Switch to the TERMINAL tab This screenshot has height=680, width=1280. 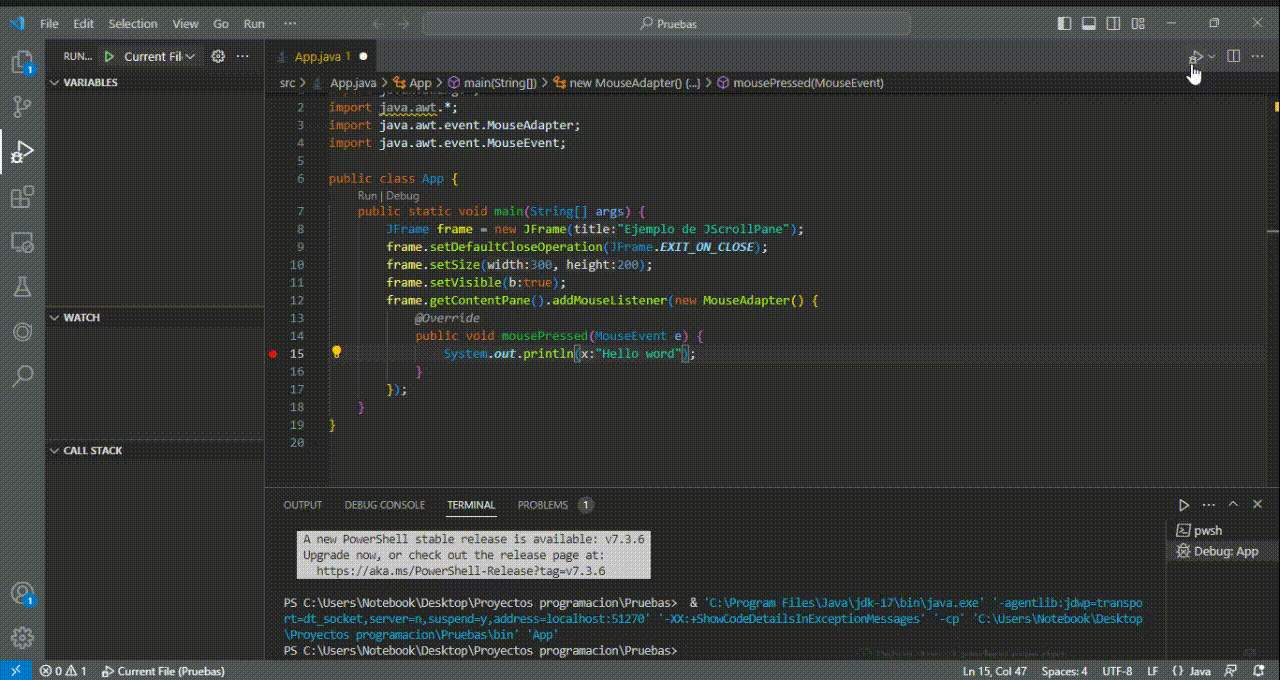[x=471, y=505]
